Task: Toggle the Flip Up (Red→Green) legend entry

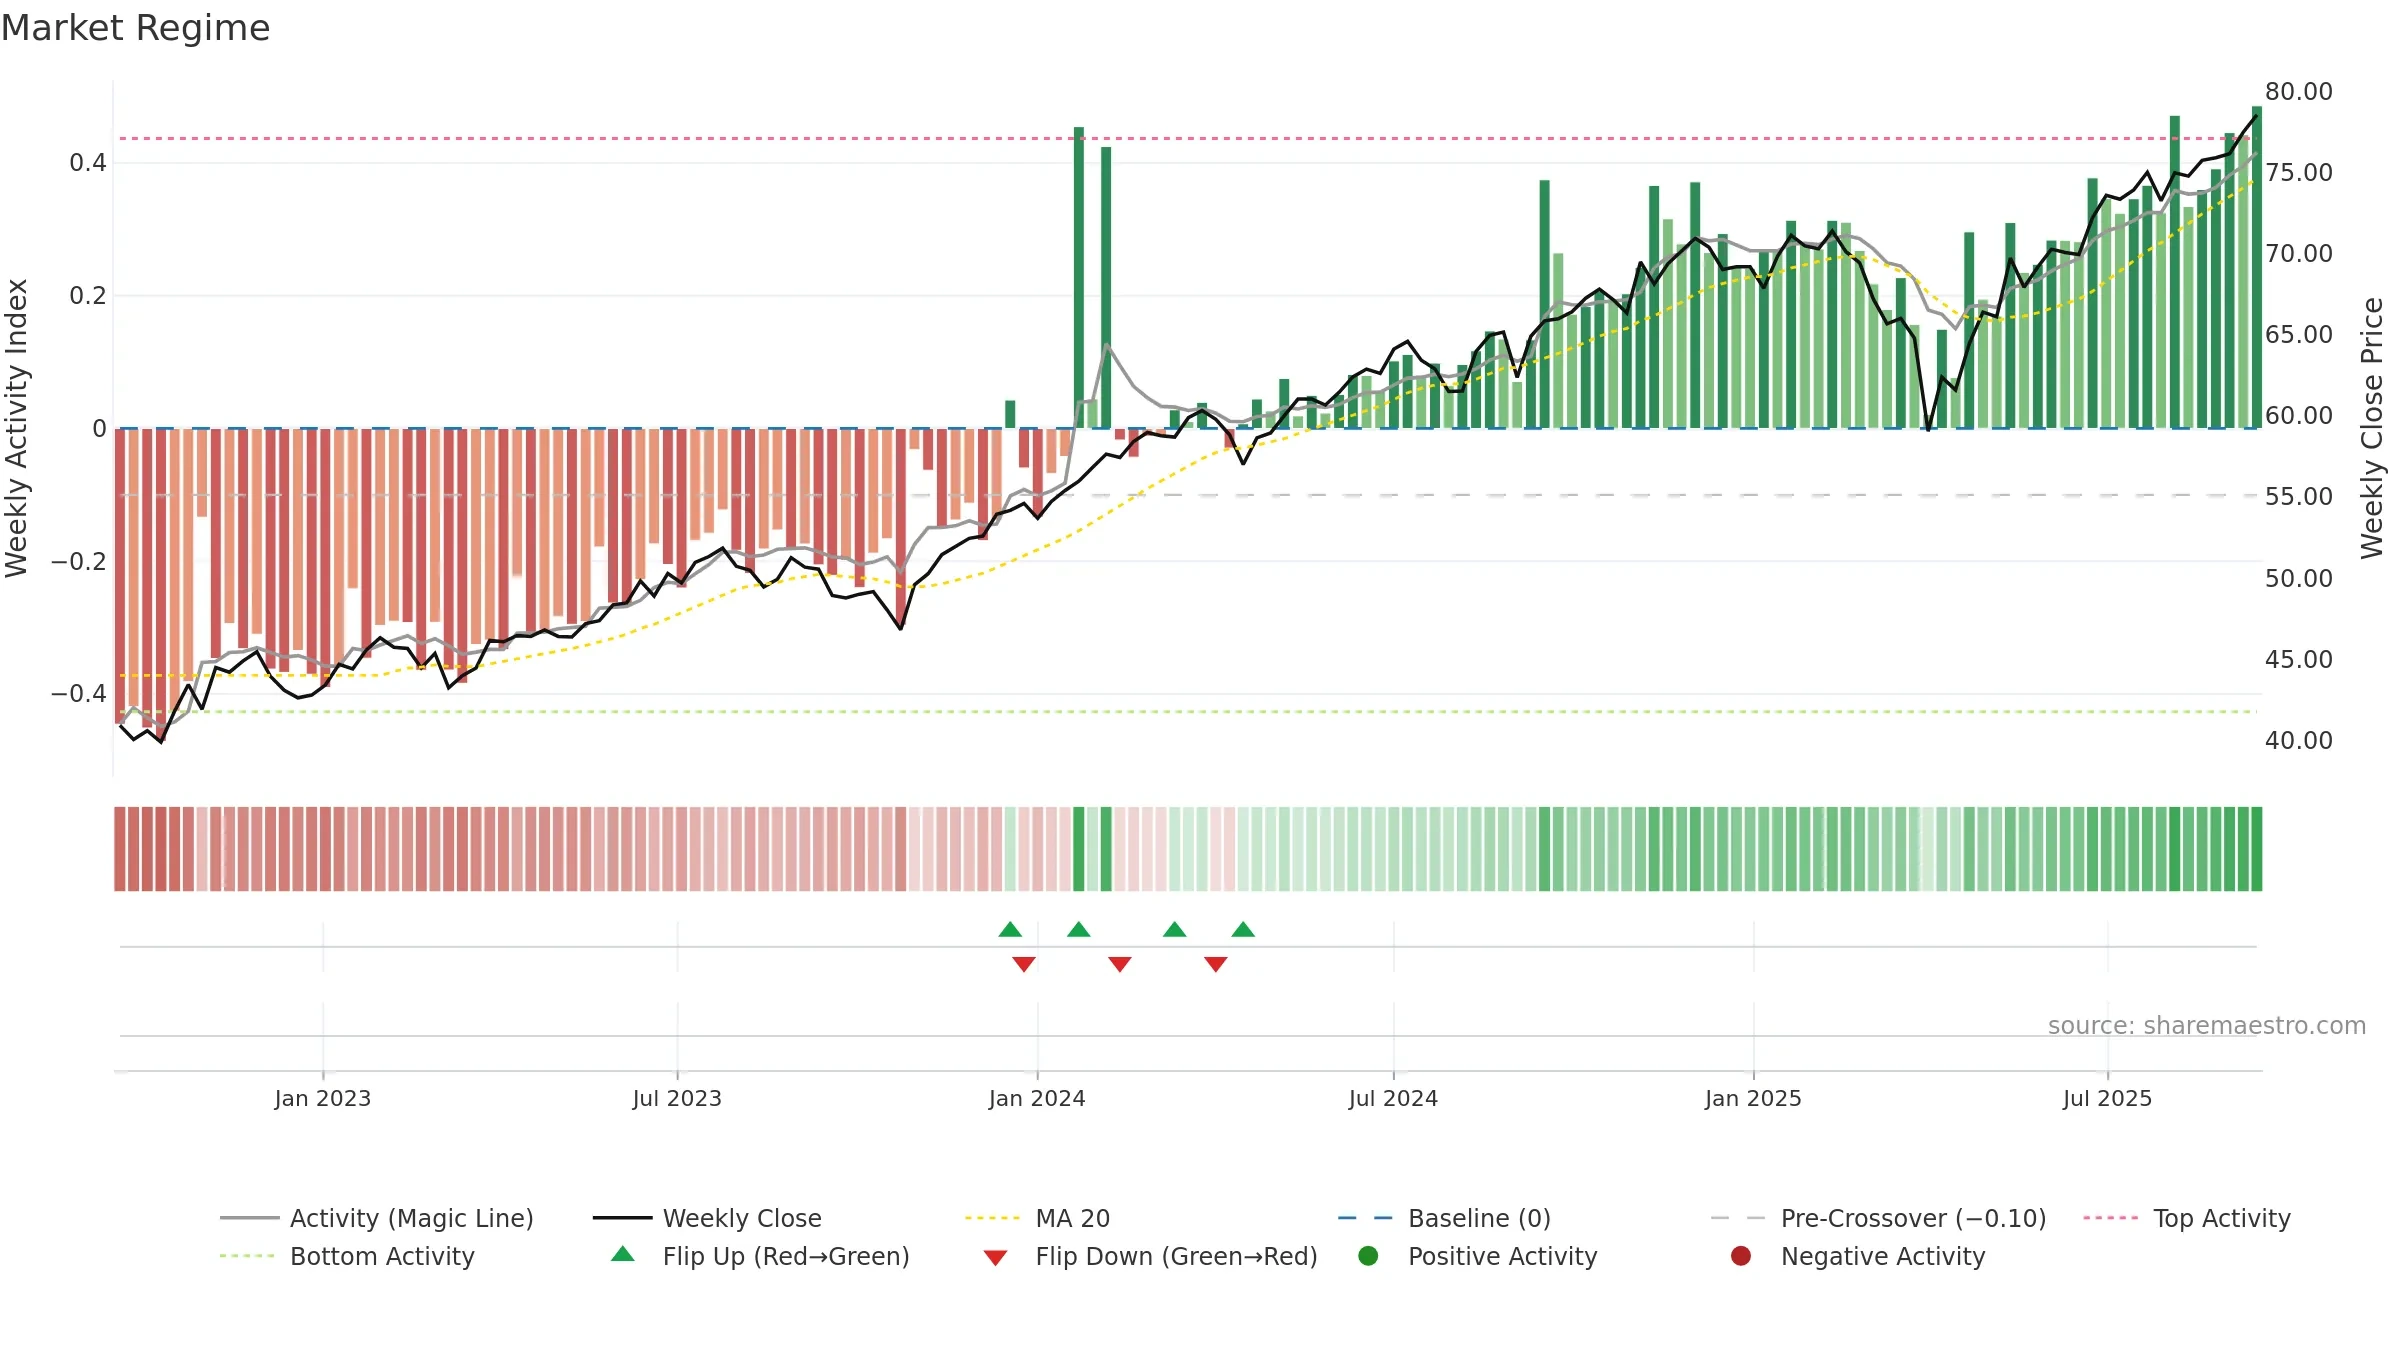Action: [760, 1256]
